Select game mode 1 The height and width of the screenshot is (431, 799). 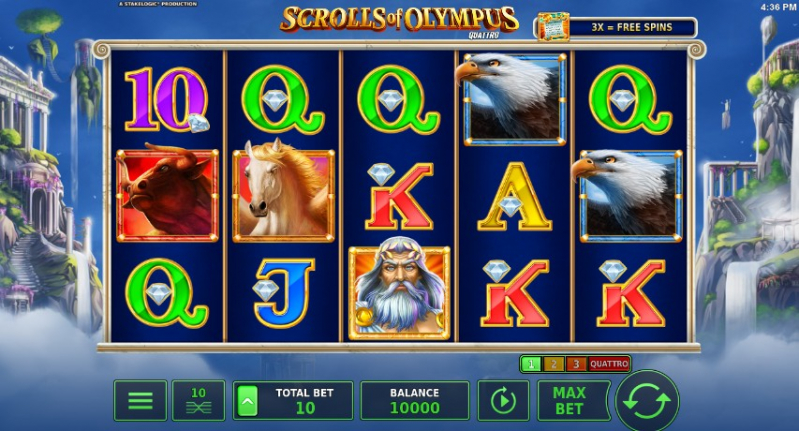[531, 364]
